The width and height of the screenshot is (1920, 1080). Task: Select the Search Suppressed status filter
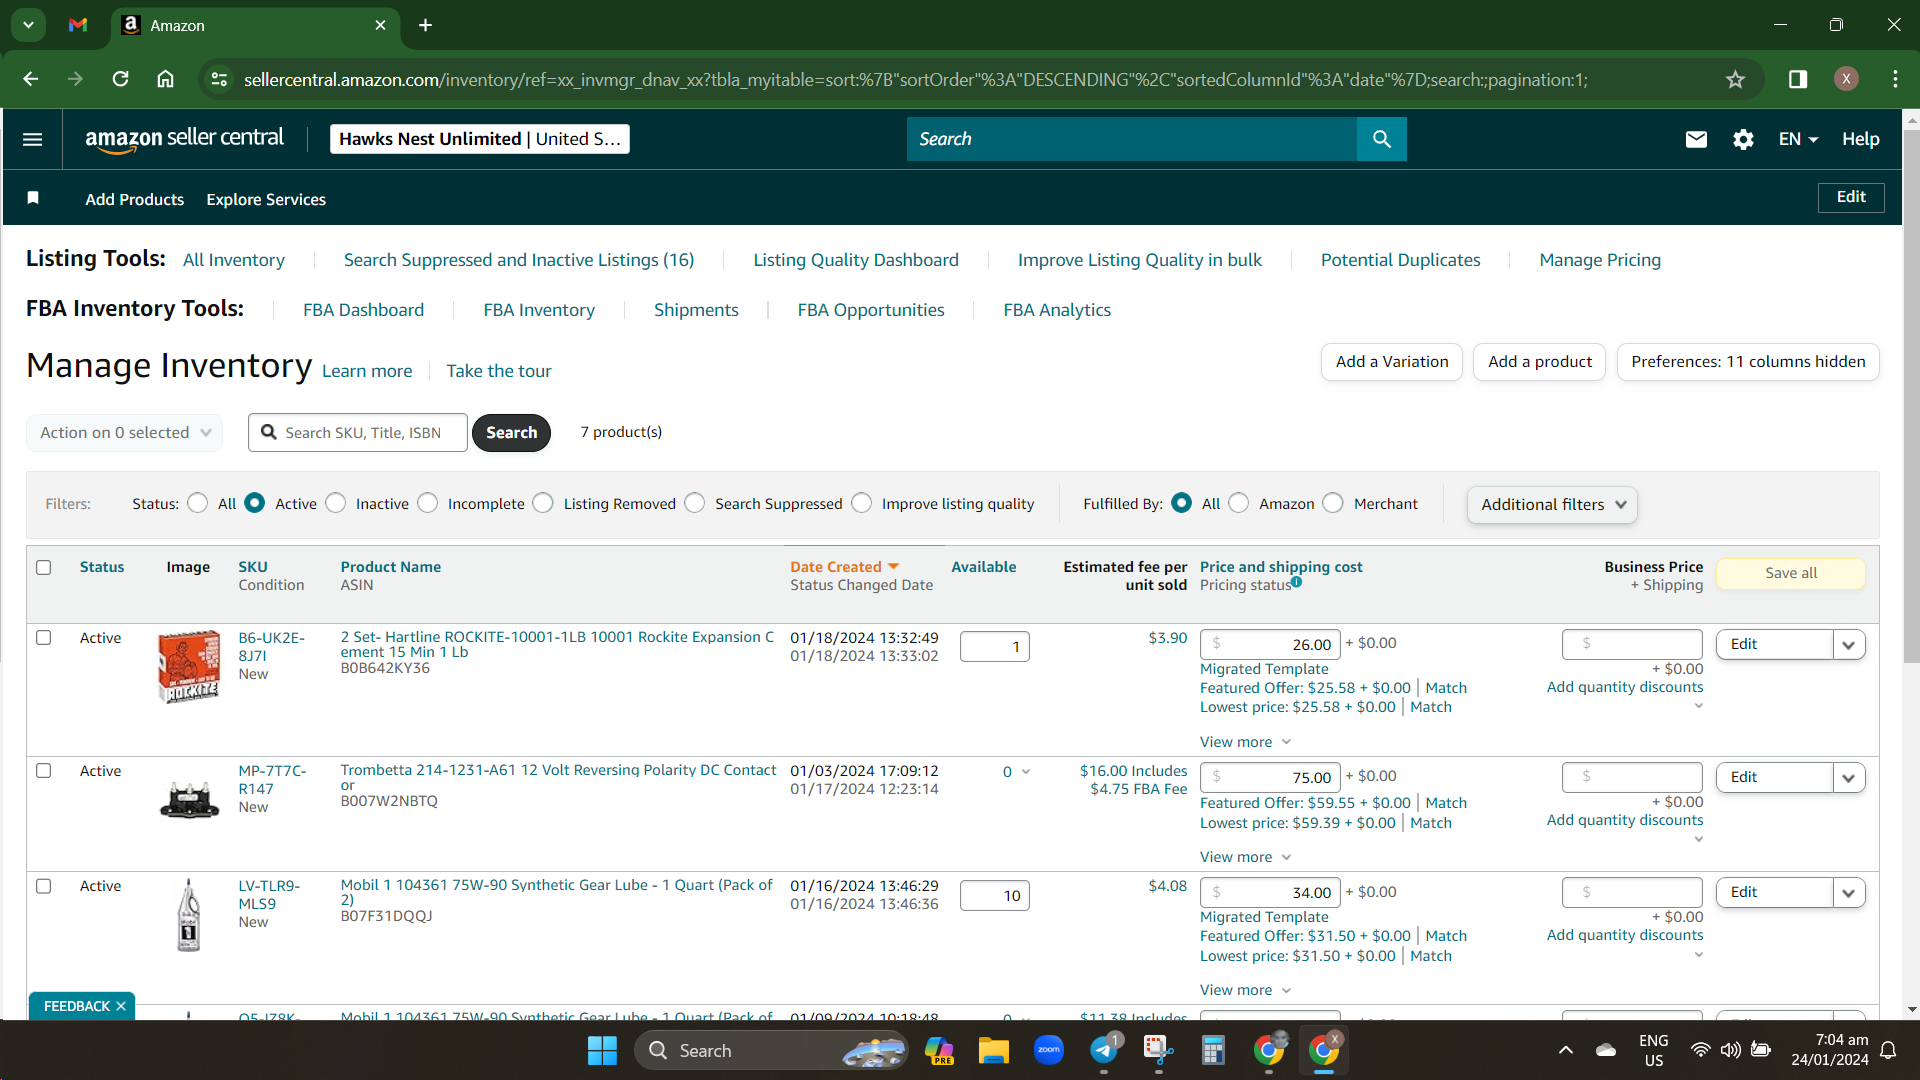(x=695, y=503)
